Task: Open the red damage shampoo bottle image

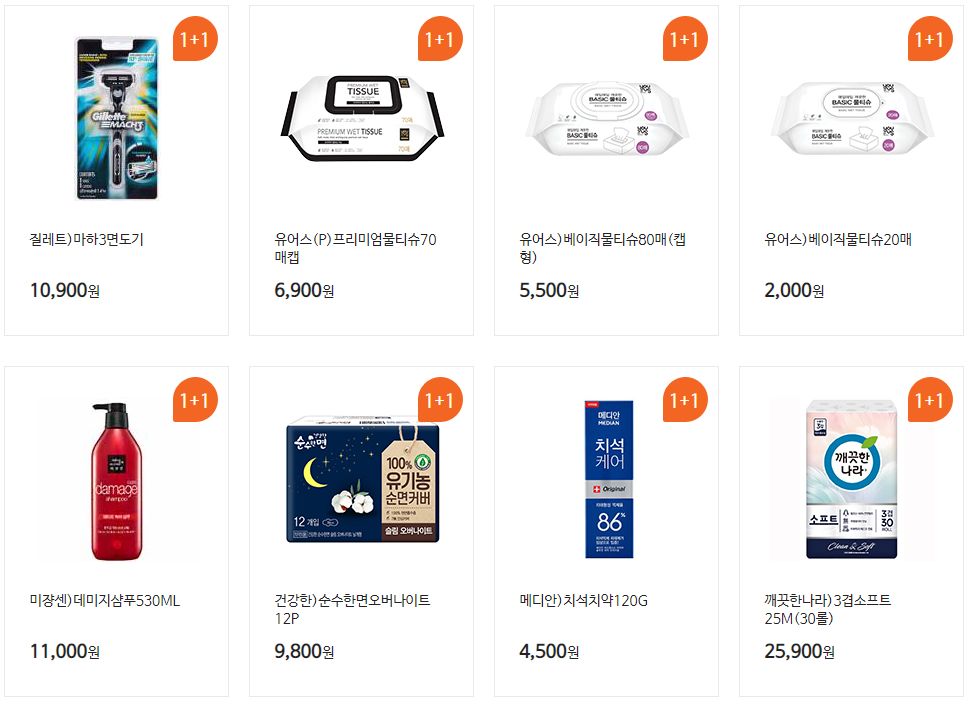Action: click(x=117, y=482)
